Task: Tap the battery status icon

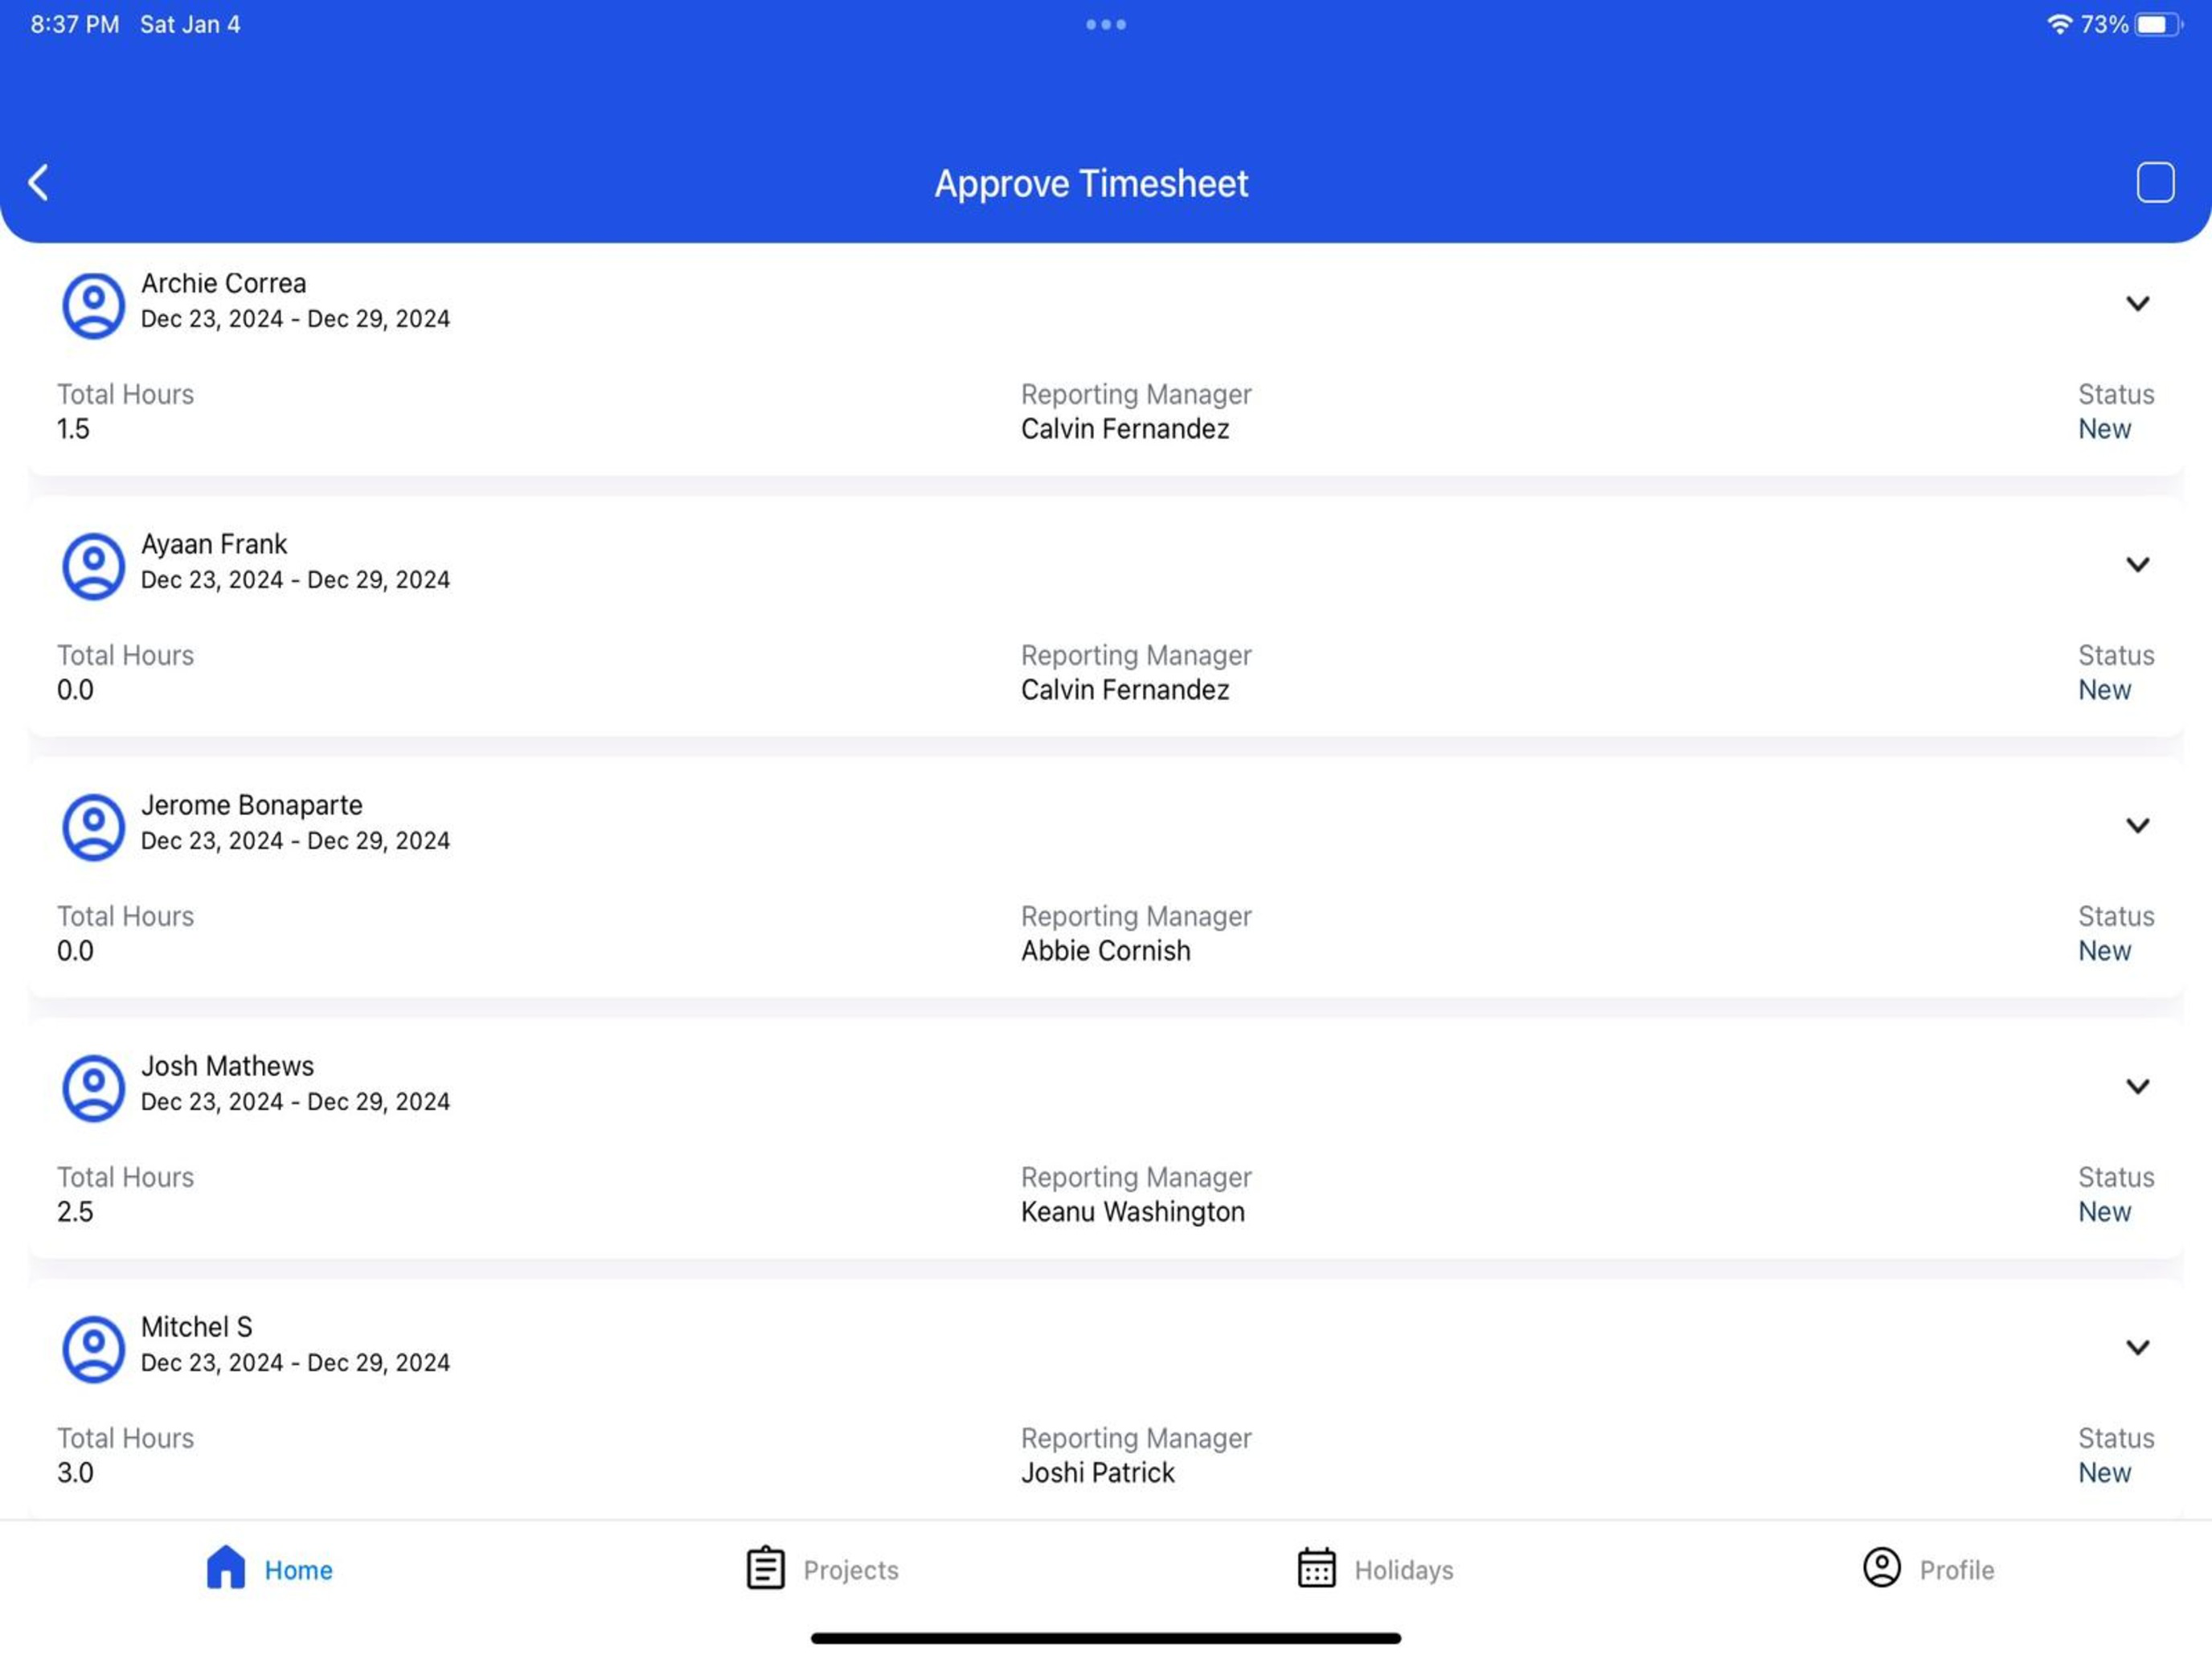Action: pos(2158,24)
